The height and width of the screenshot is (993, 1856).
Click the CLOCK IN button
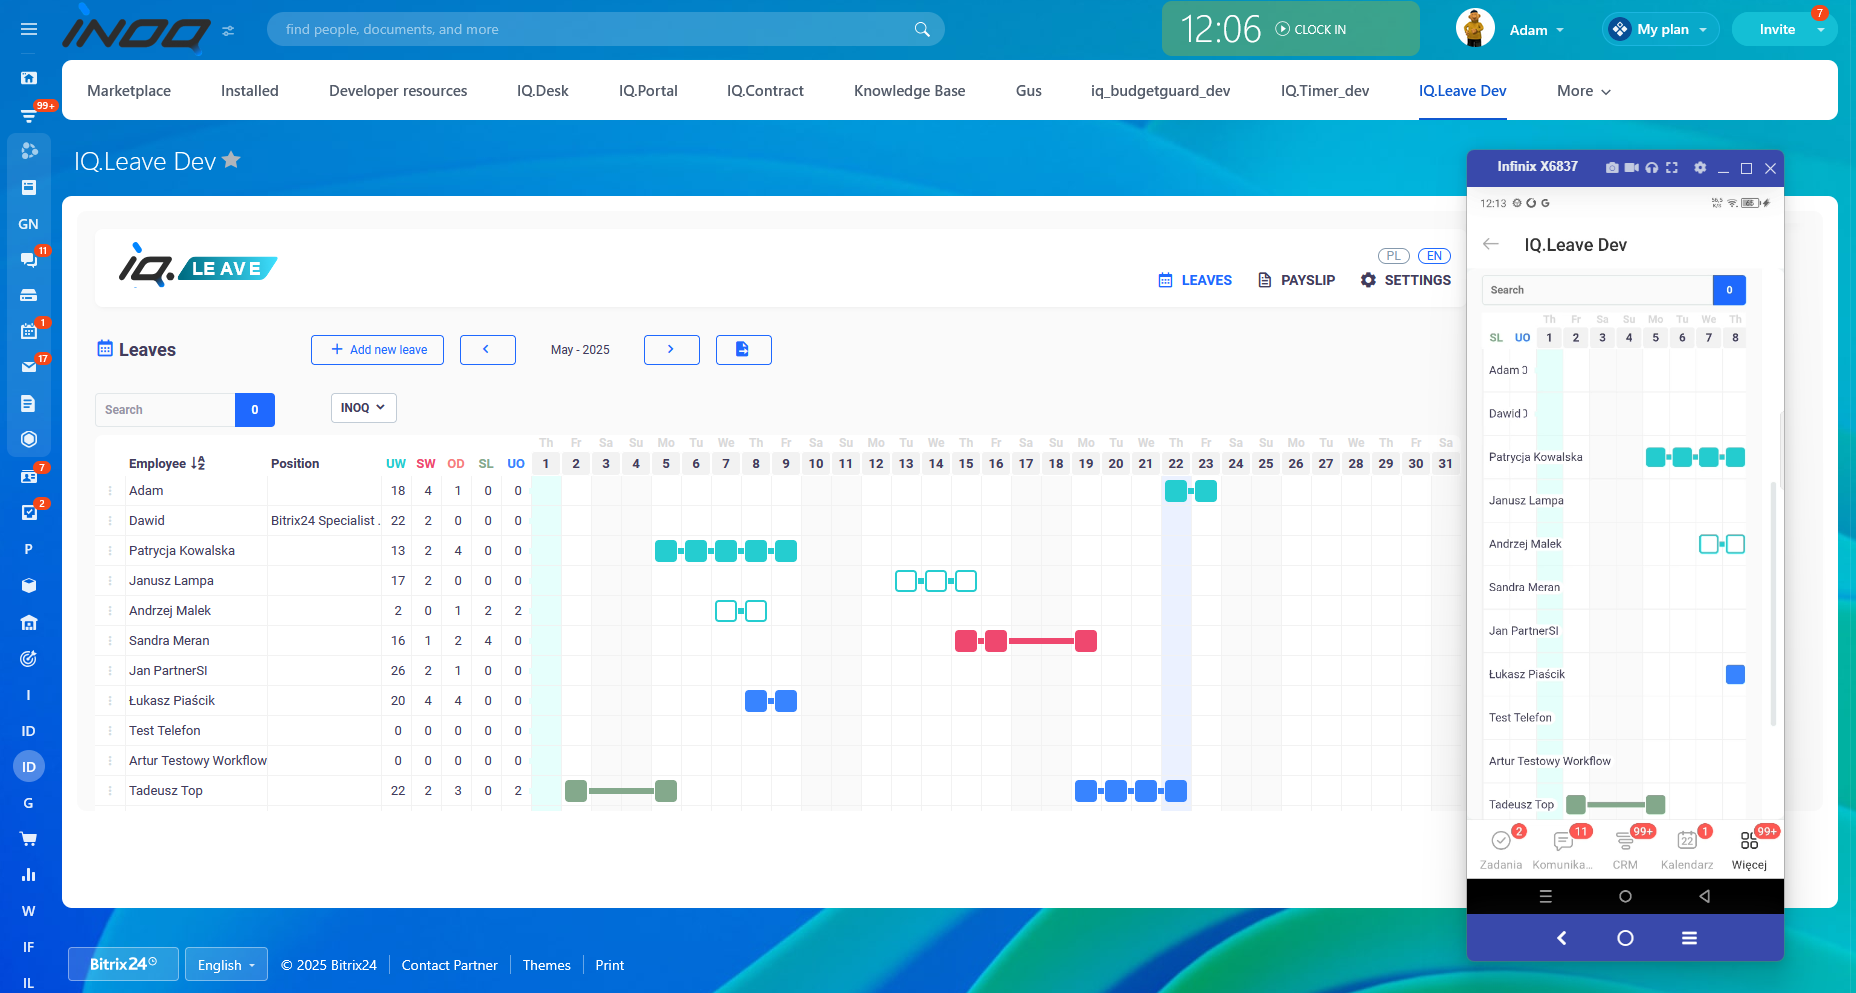[1310, 30]
